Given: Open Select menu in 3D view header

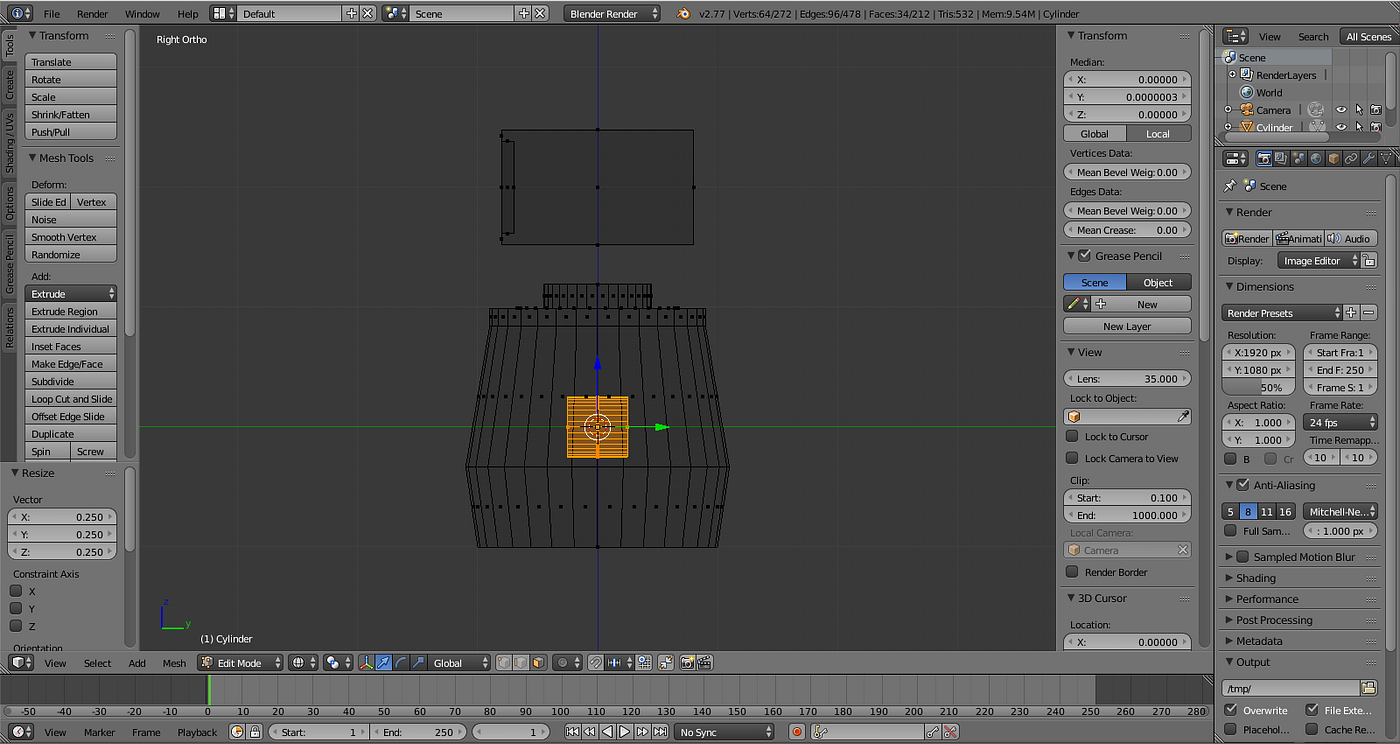Looking at the screenshot, I should pyautogui.click(x=98, y=663).
